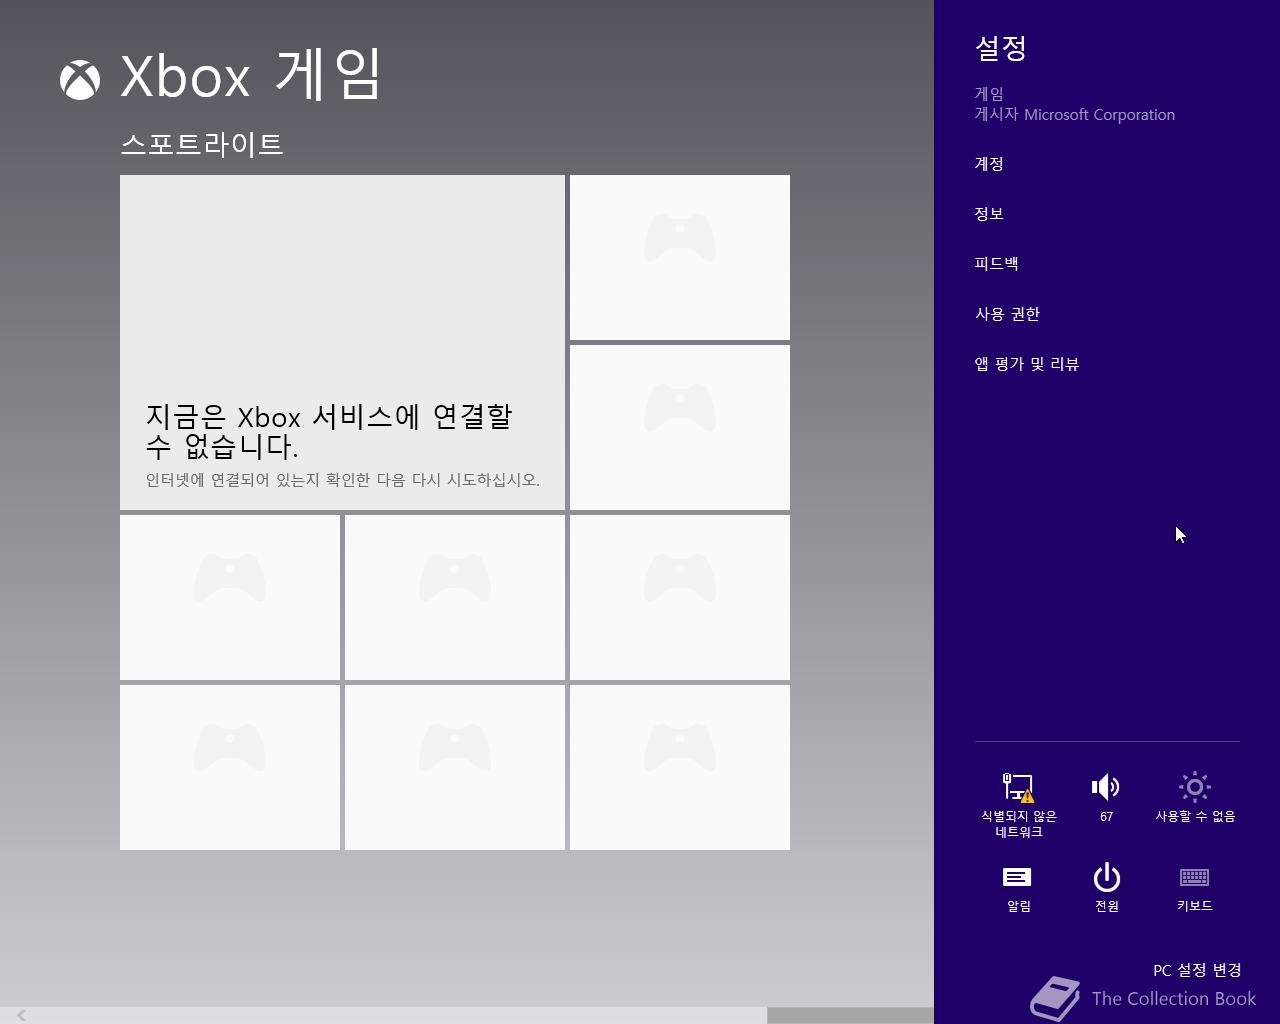The image size is (1280, 1024).
Task: Select 피드백 settings entry
Action: coord(996,264)
